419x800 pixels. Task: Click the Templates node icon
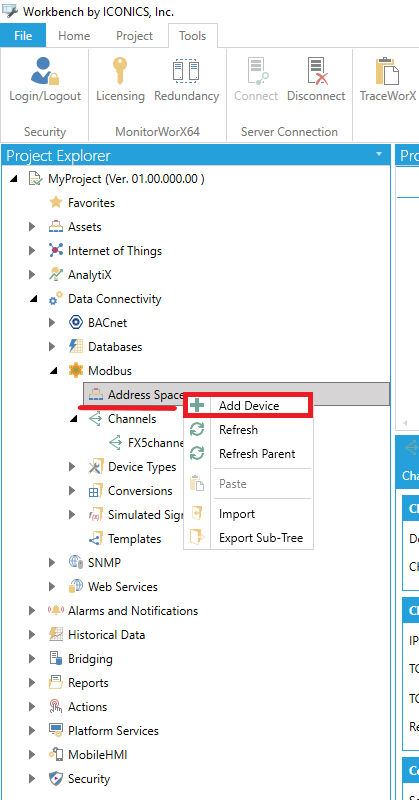pos(95,538)
